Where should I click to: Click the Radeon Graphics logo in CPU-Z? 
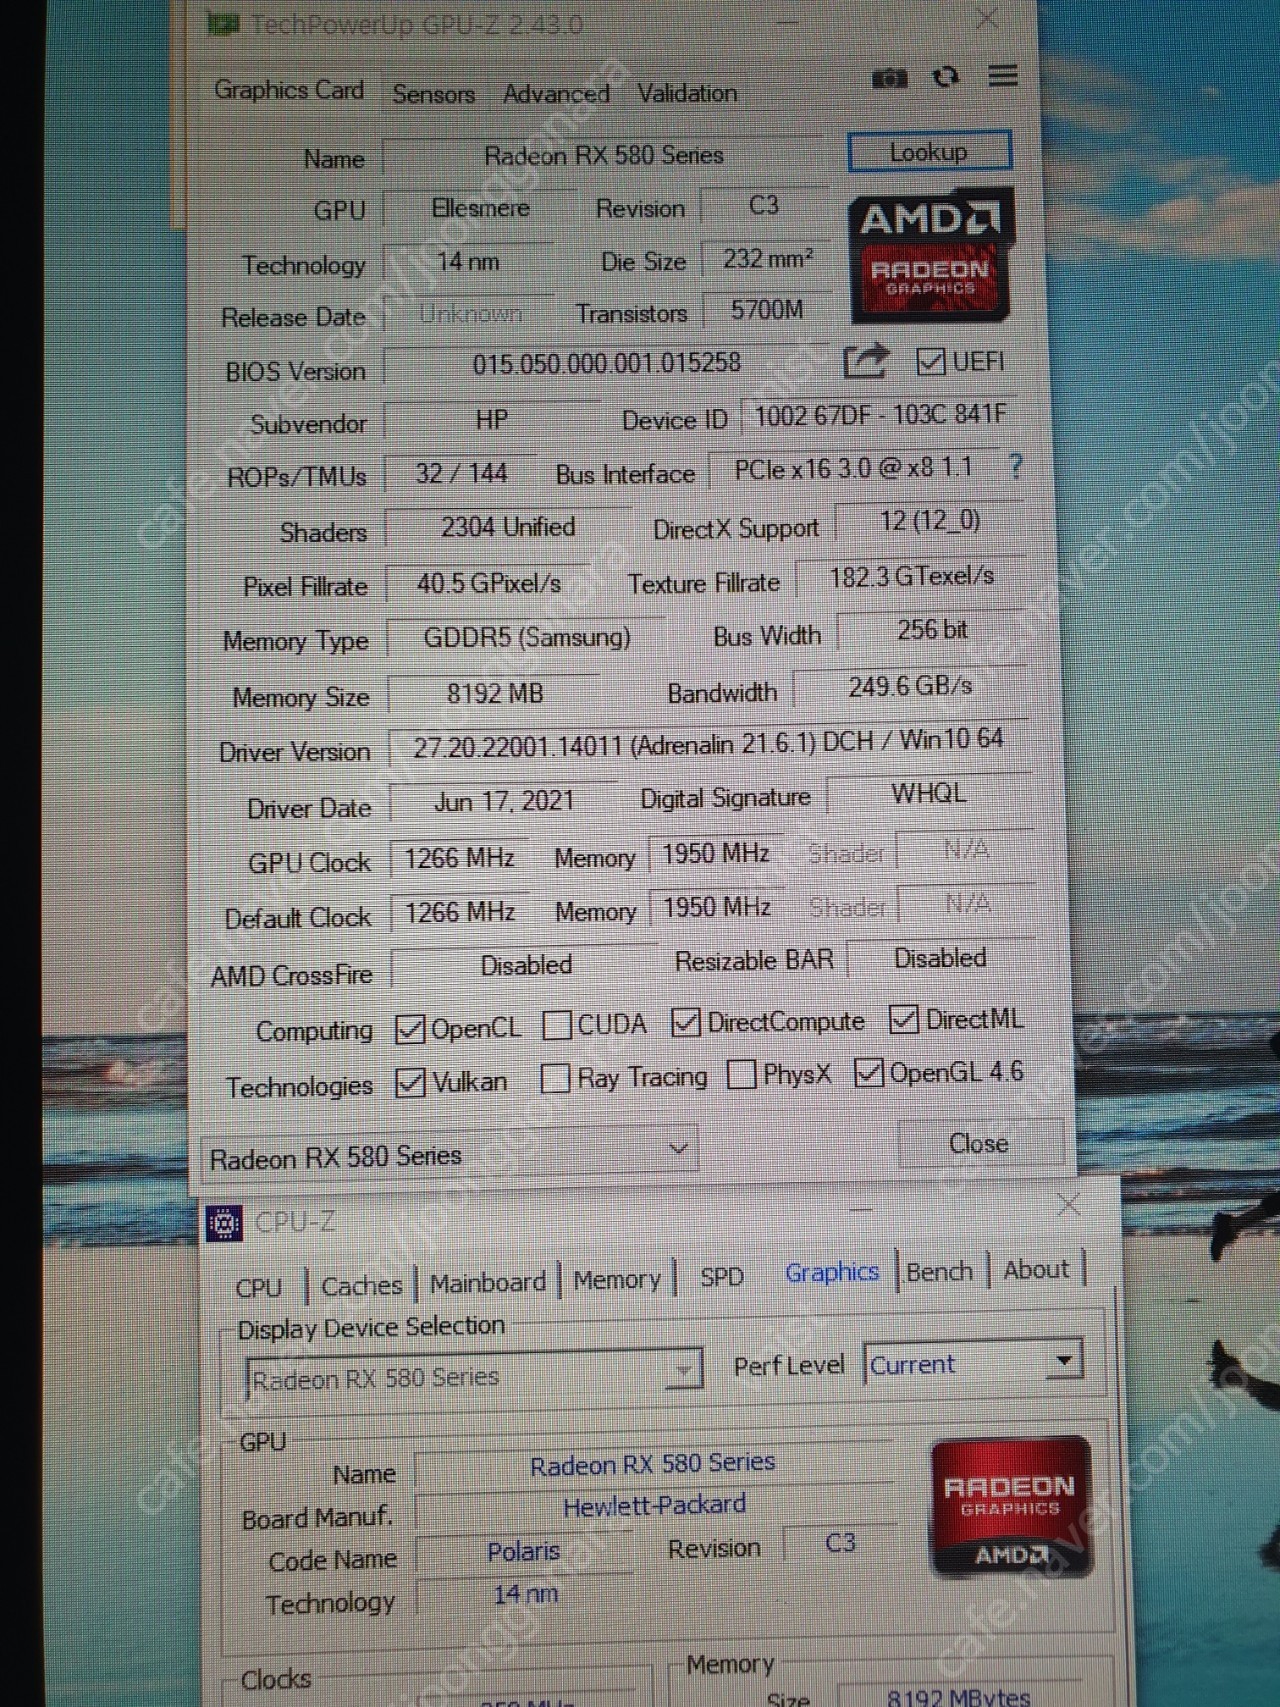1010,1507
